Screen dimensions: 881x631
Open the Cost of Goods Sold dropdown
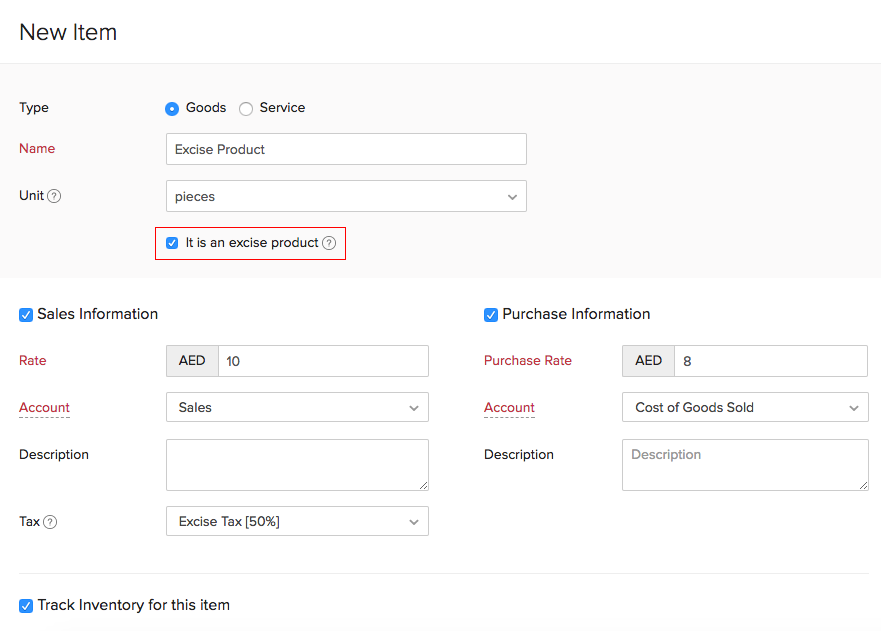pos(745,407)
